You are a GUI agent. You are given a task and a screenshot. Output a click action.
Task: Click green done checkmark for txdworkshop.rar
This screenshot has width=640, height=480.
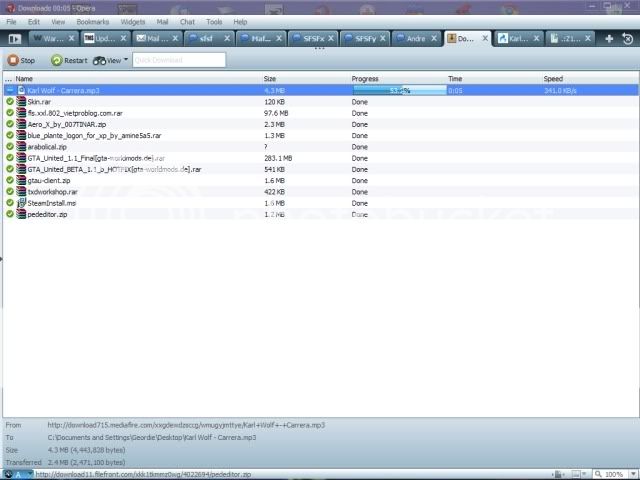(10, 191)
